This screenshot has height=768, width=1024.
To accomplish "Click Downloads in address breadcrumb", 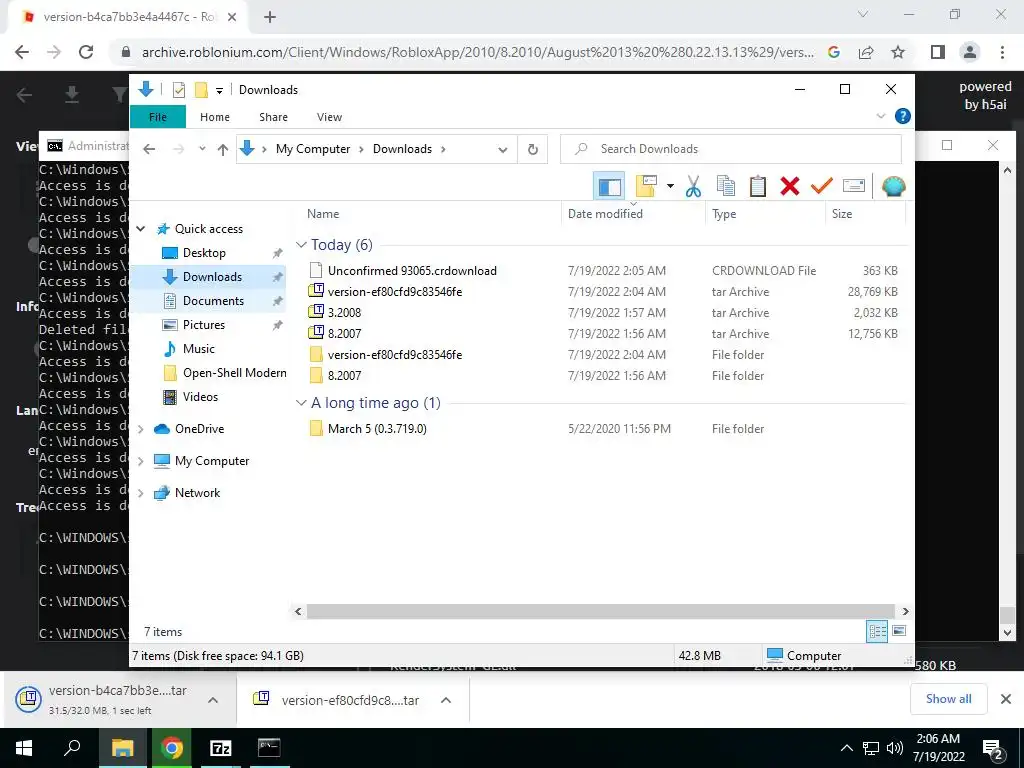I will [402, 149].
